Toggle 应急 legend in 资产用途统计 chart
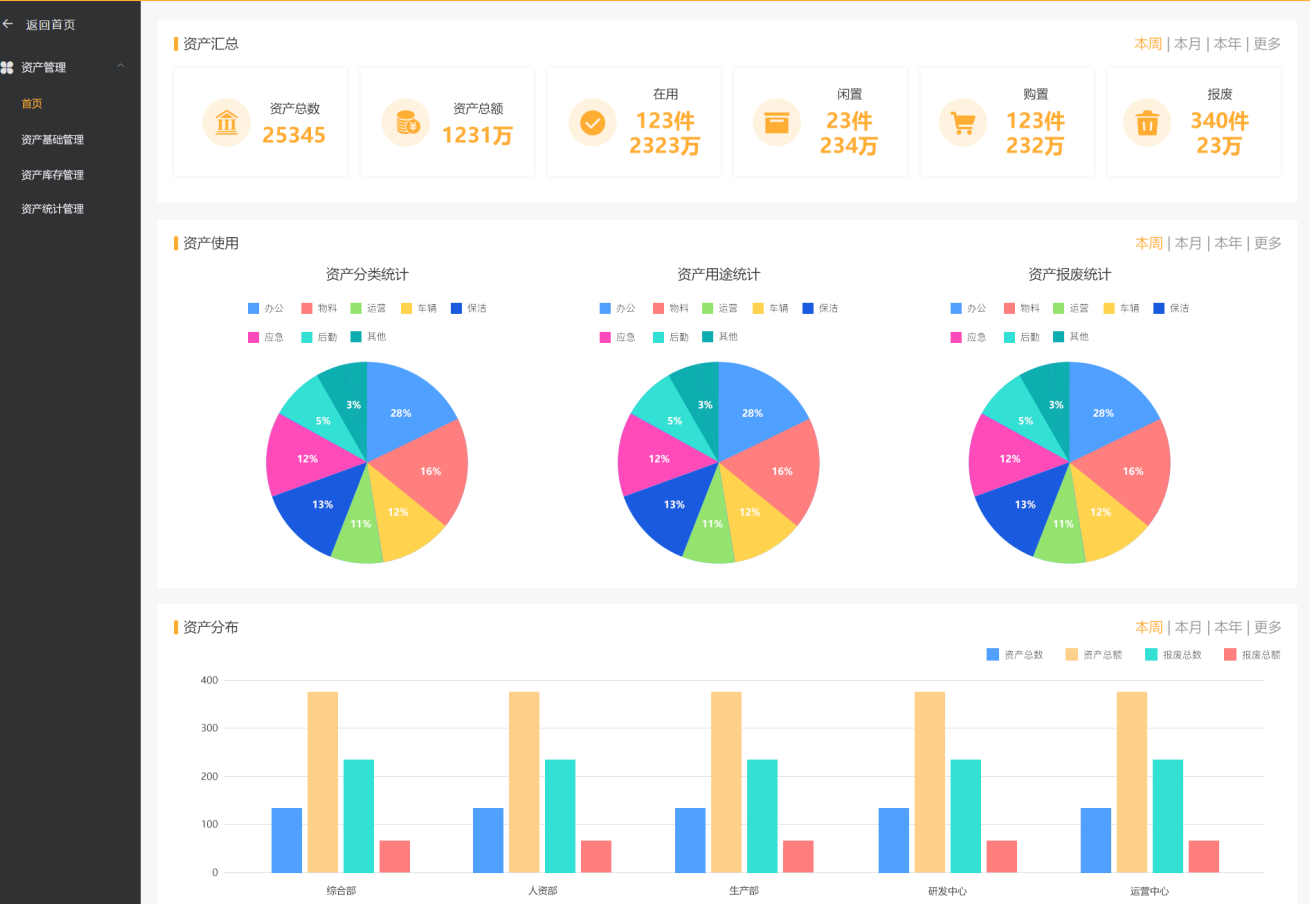 point(616,337)
